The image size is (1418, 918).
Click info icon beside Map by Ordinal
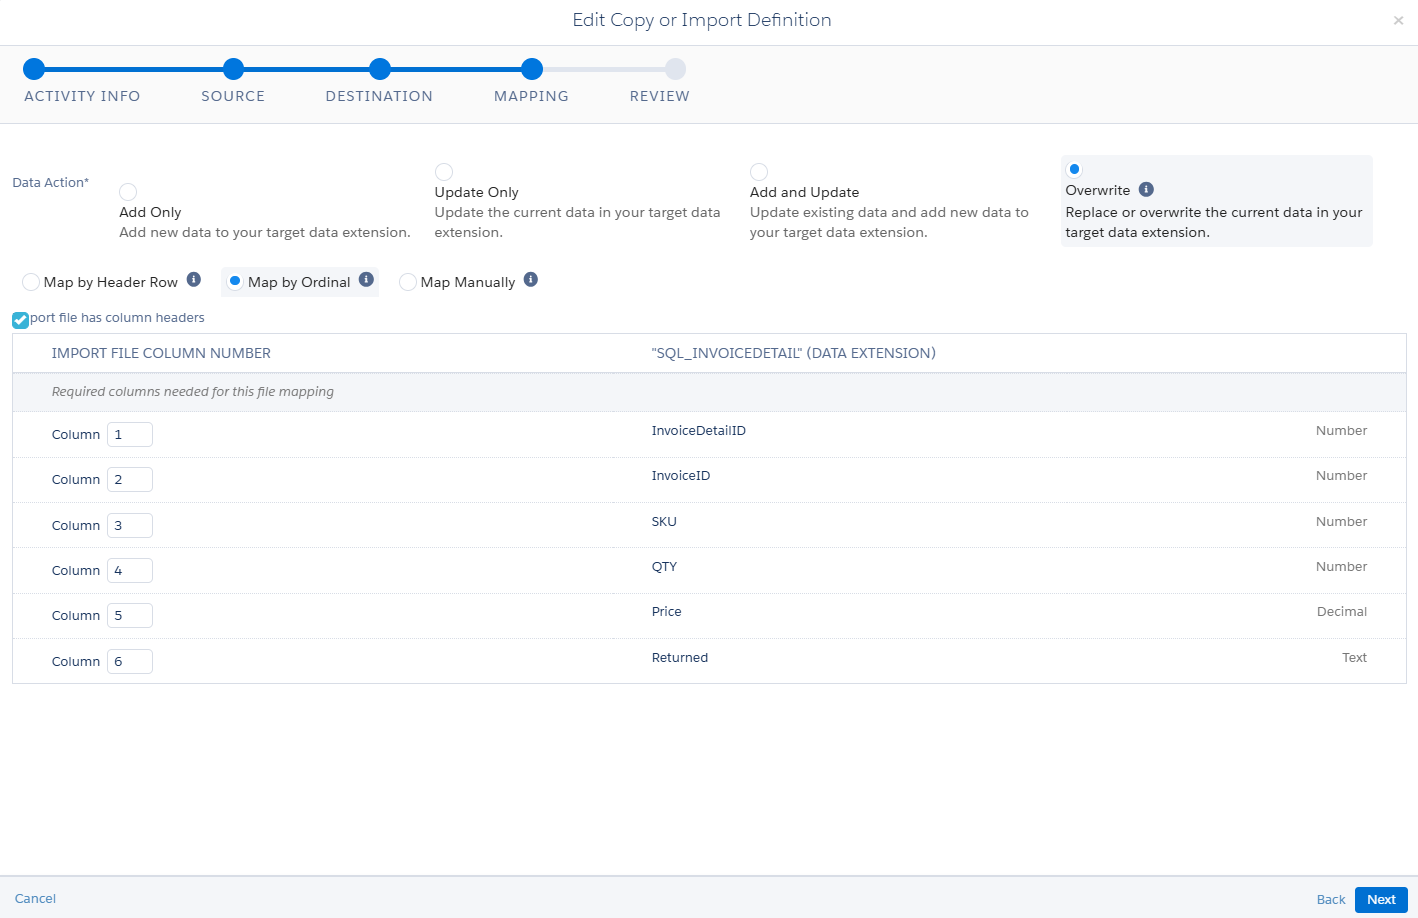pos(366,280)
